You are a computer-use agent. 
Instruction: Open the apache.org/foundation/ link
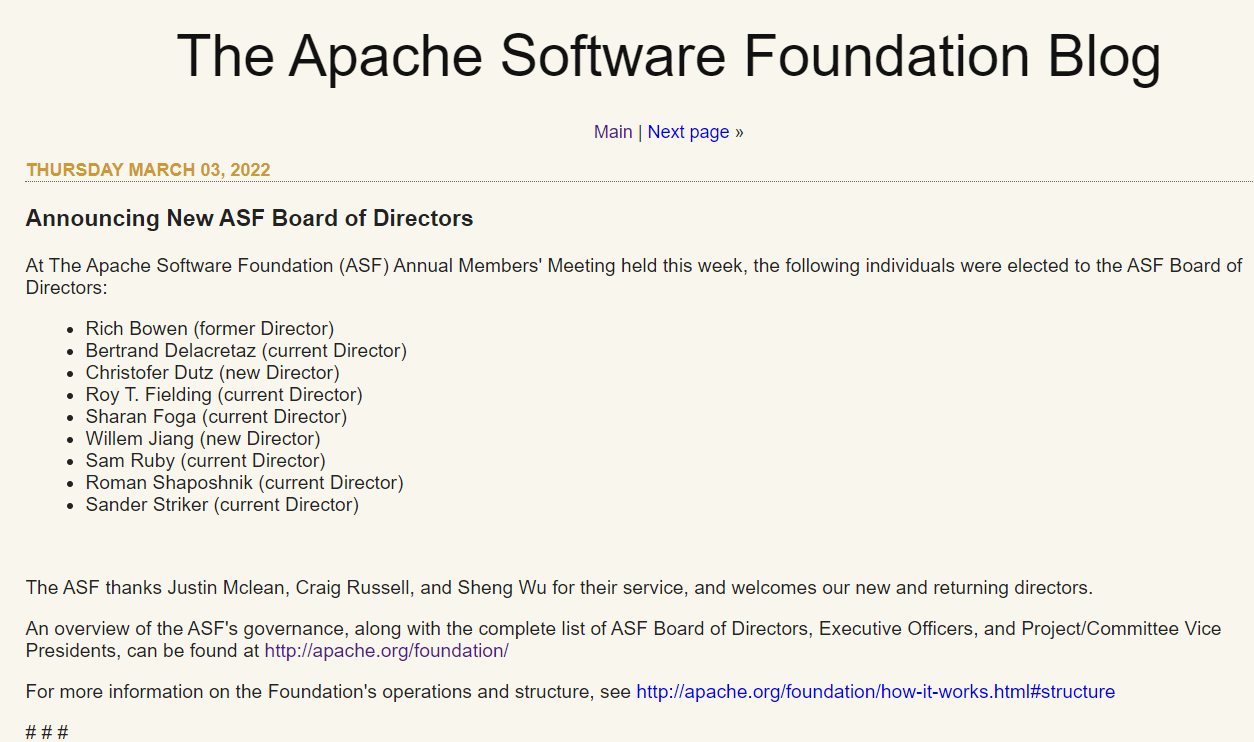tap(386, 651)
